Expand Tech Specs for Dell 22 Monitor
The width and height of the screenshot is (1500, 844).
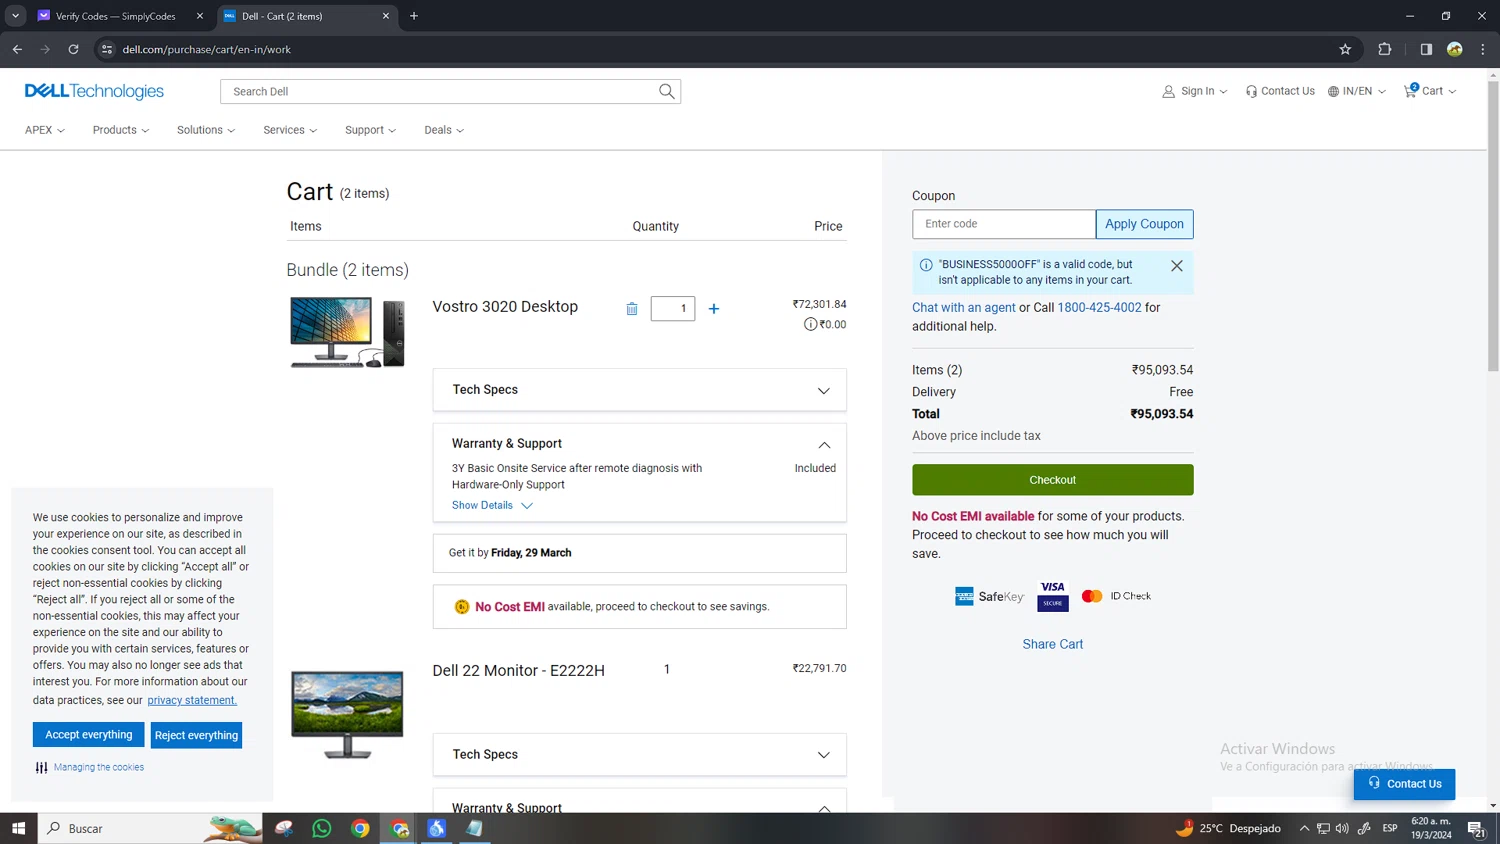pos(639,755)
